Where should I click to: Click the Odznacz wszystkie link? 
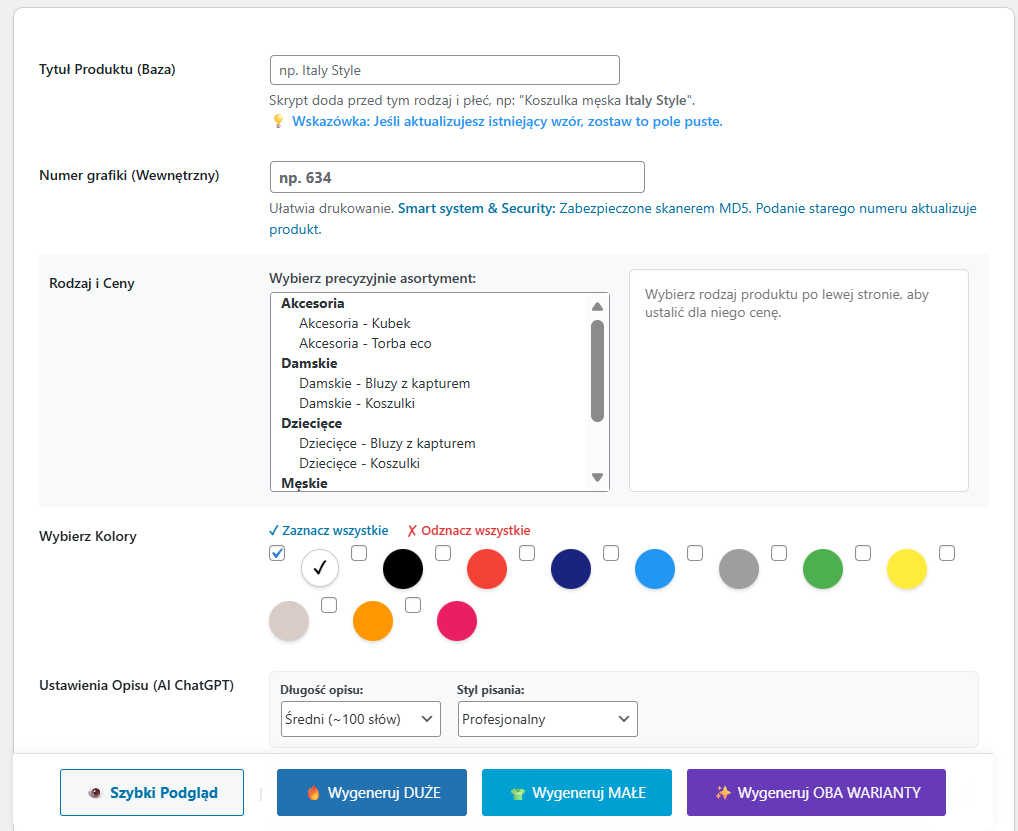coord(468,530)
